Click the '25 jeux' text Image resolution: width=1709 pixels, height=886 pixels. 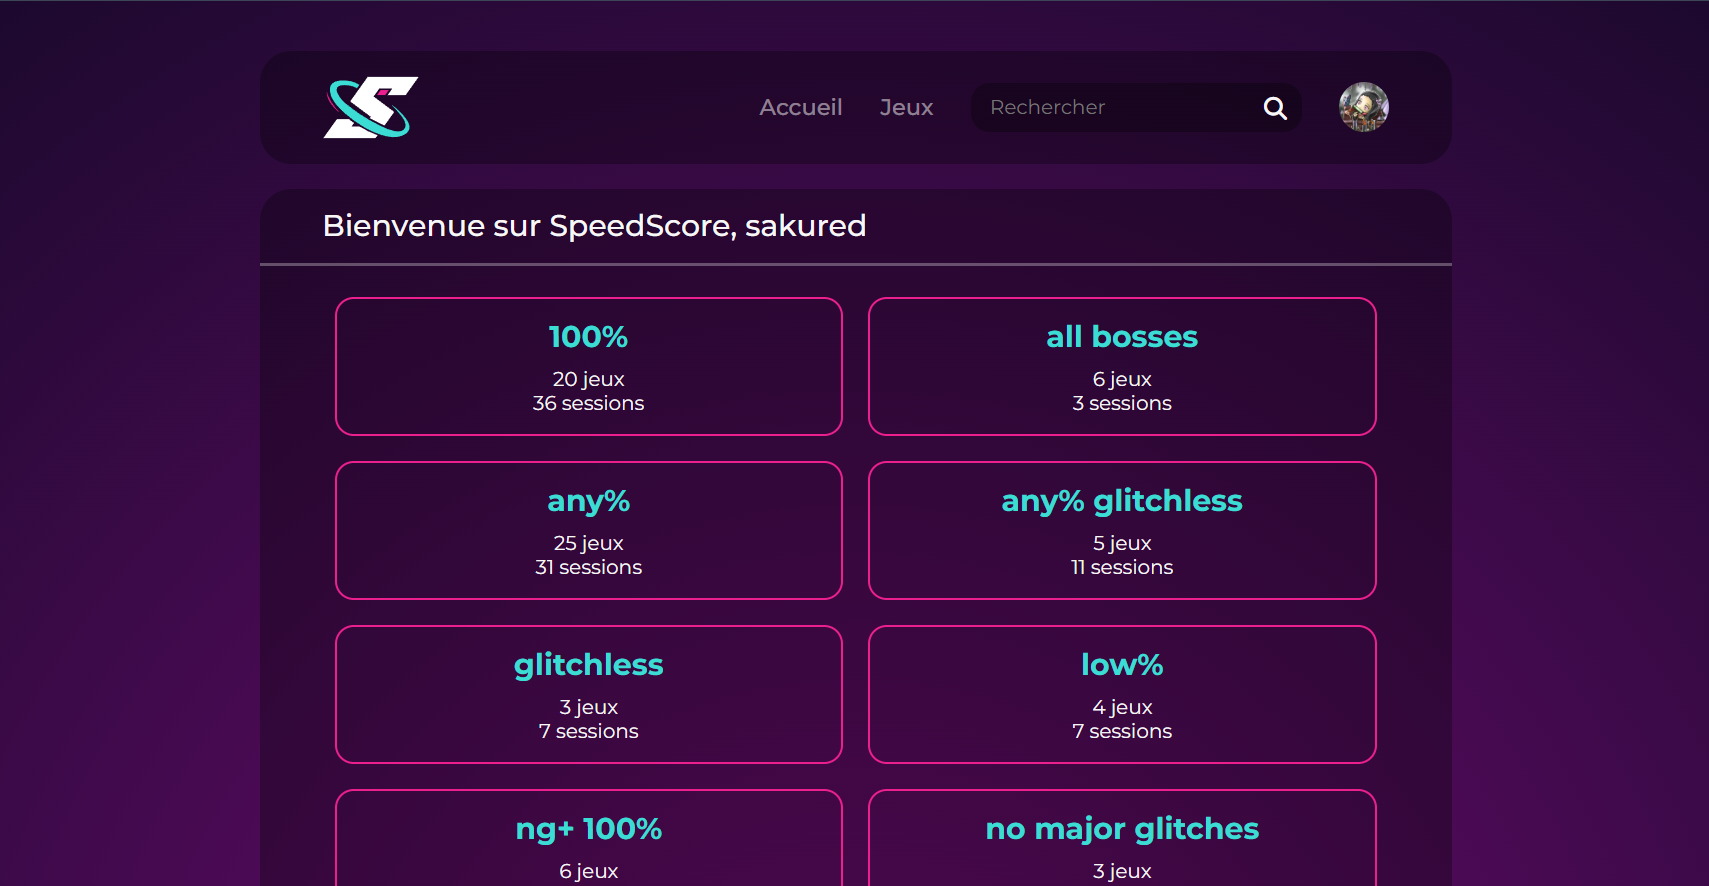(x=588, y=543)
